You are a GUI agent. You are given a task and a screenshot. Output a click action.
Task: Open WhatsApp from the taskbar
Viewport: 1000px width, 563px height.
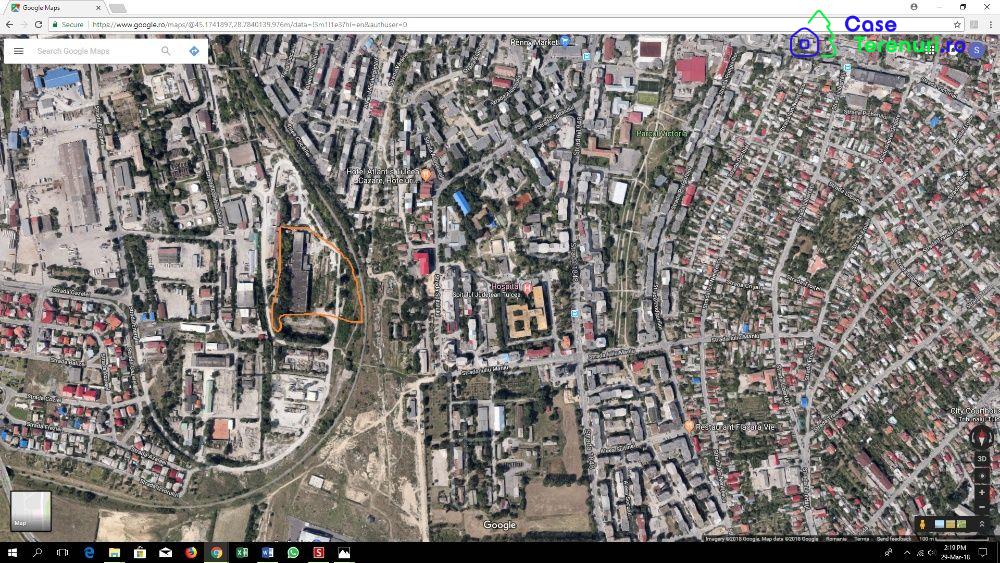pos(293,552)
